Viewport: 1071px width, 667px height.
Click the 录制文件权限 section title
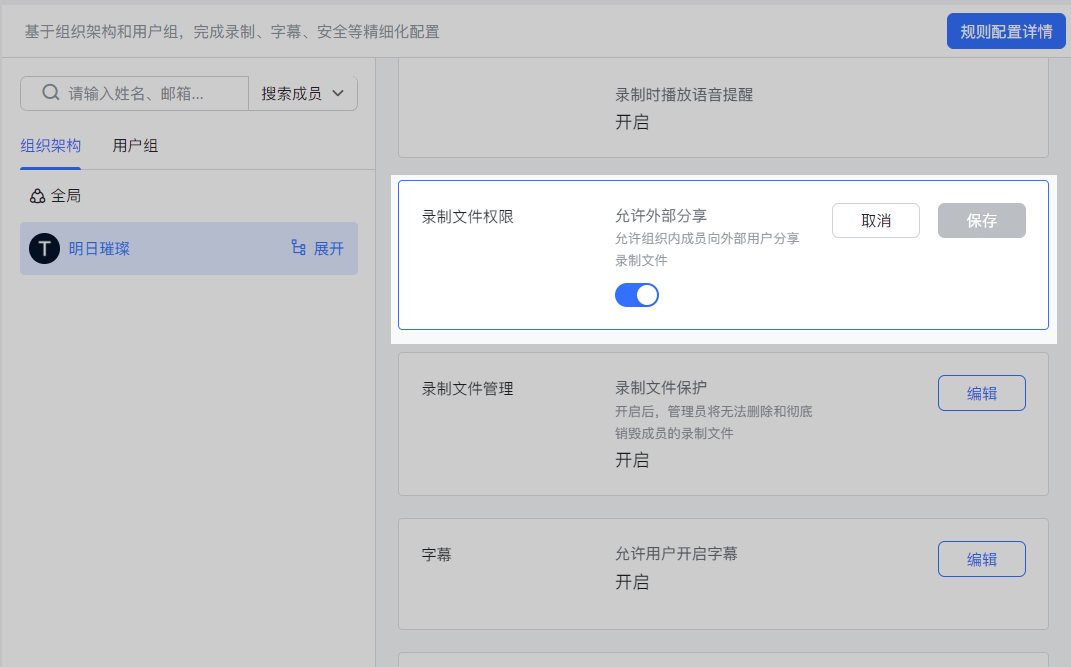click(x=467, y=216)
